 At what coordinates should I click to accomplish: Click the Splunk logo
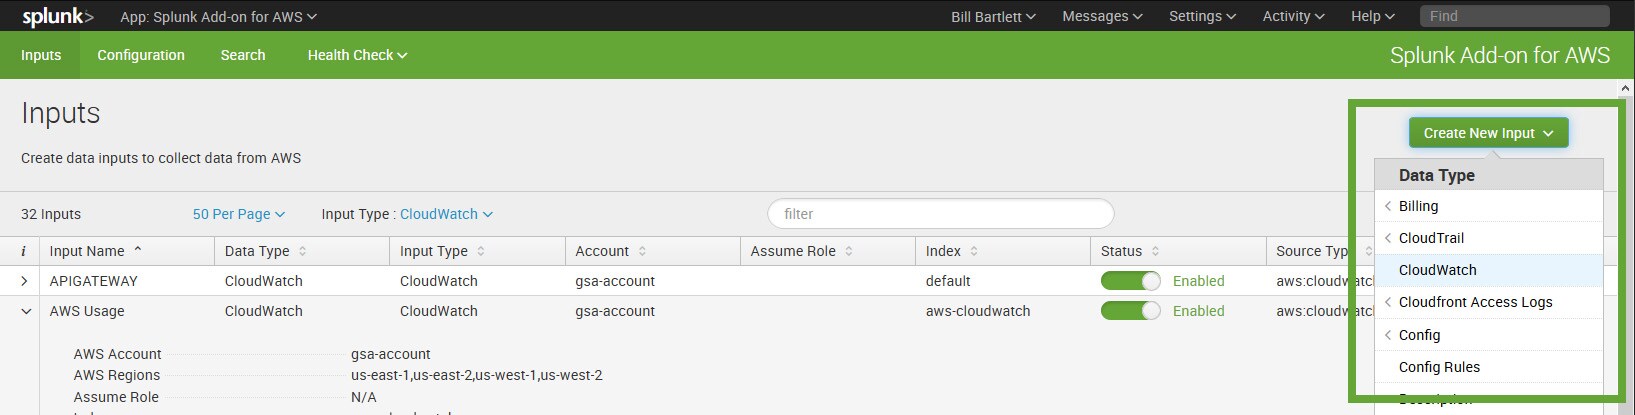coord(58,16)
